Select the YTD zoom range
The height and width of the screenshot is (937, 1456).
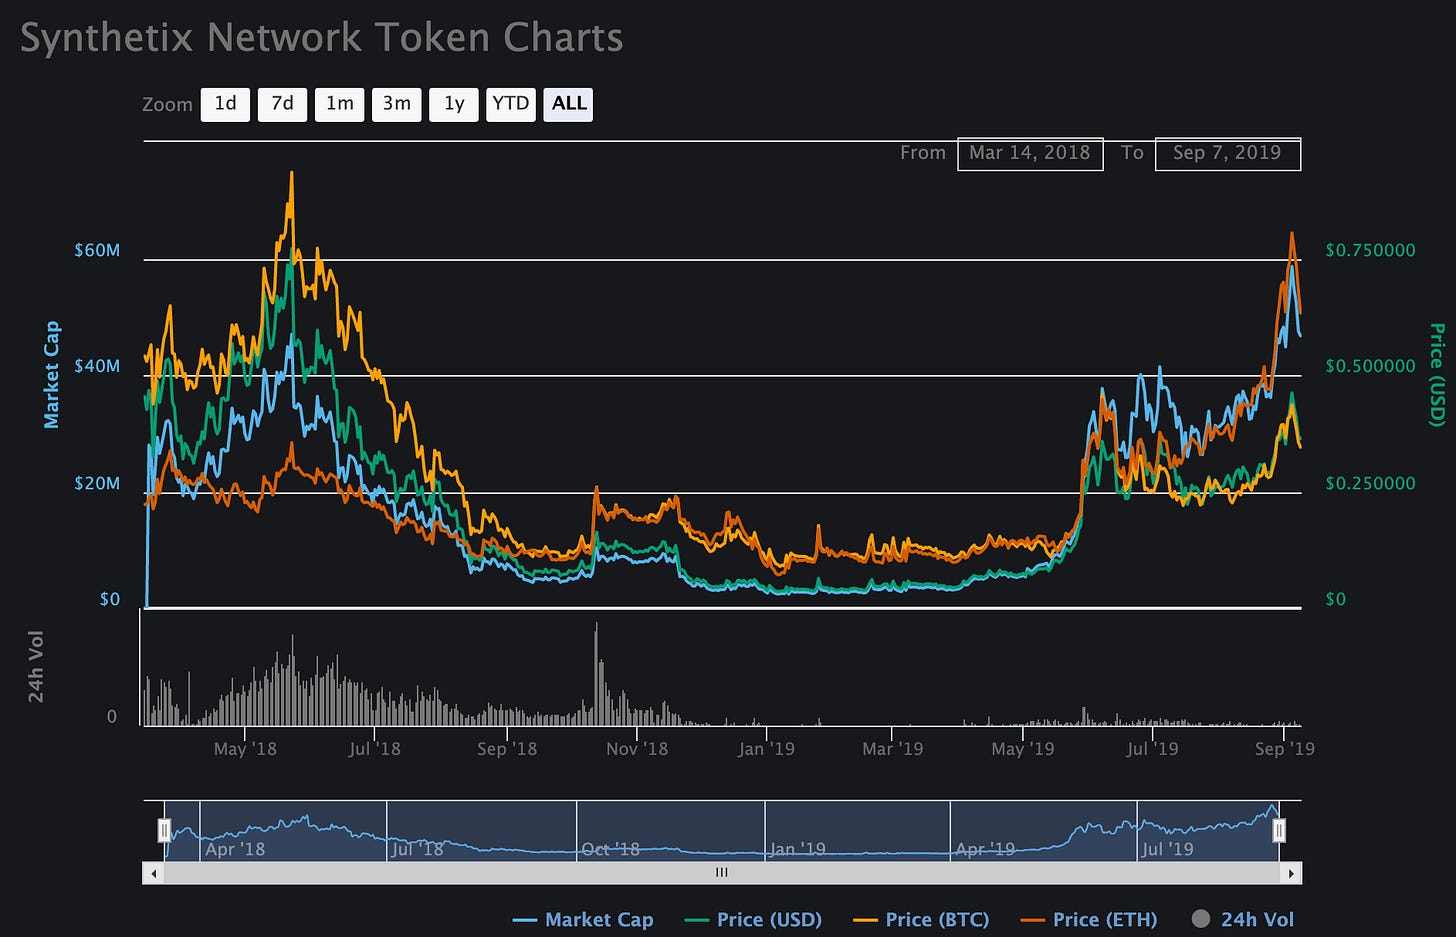[511, 104]
